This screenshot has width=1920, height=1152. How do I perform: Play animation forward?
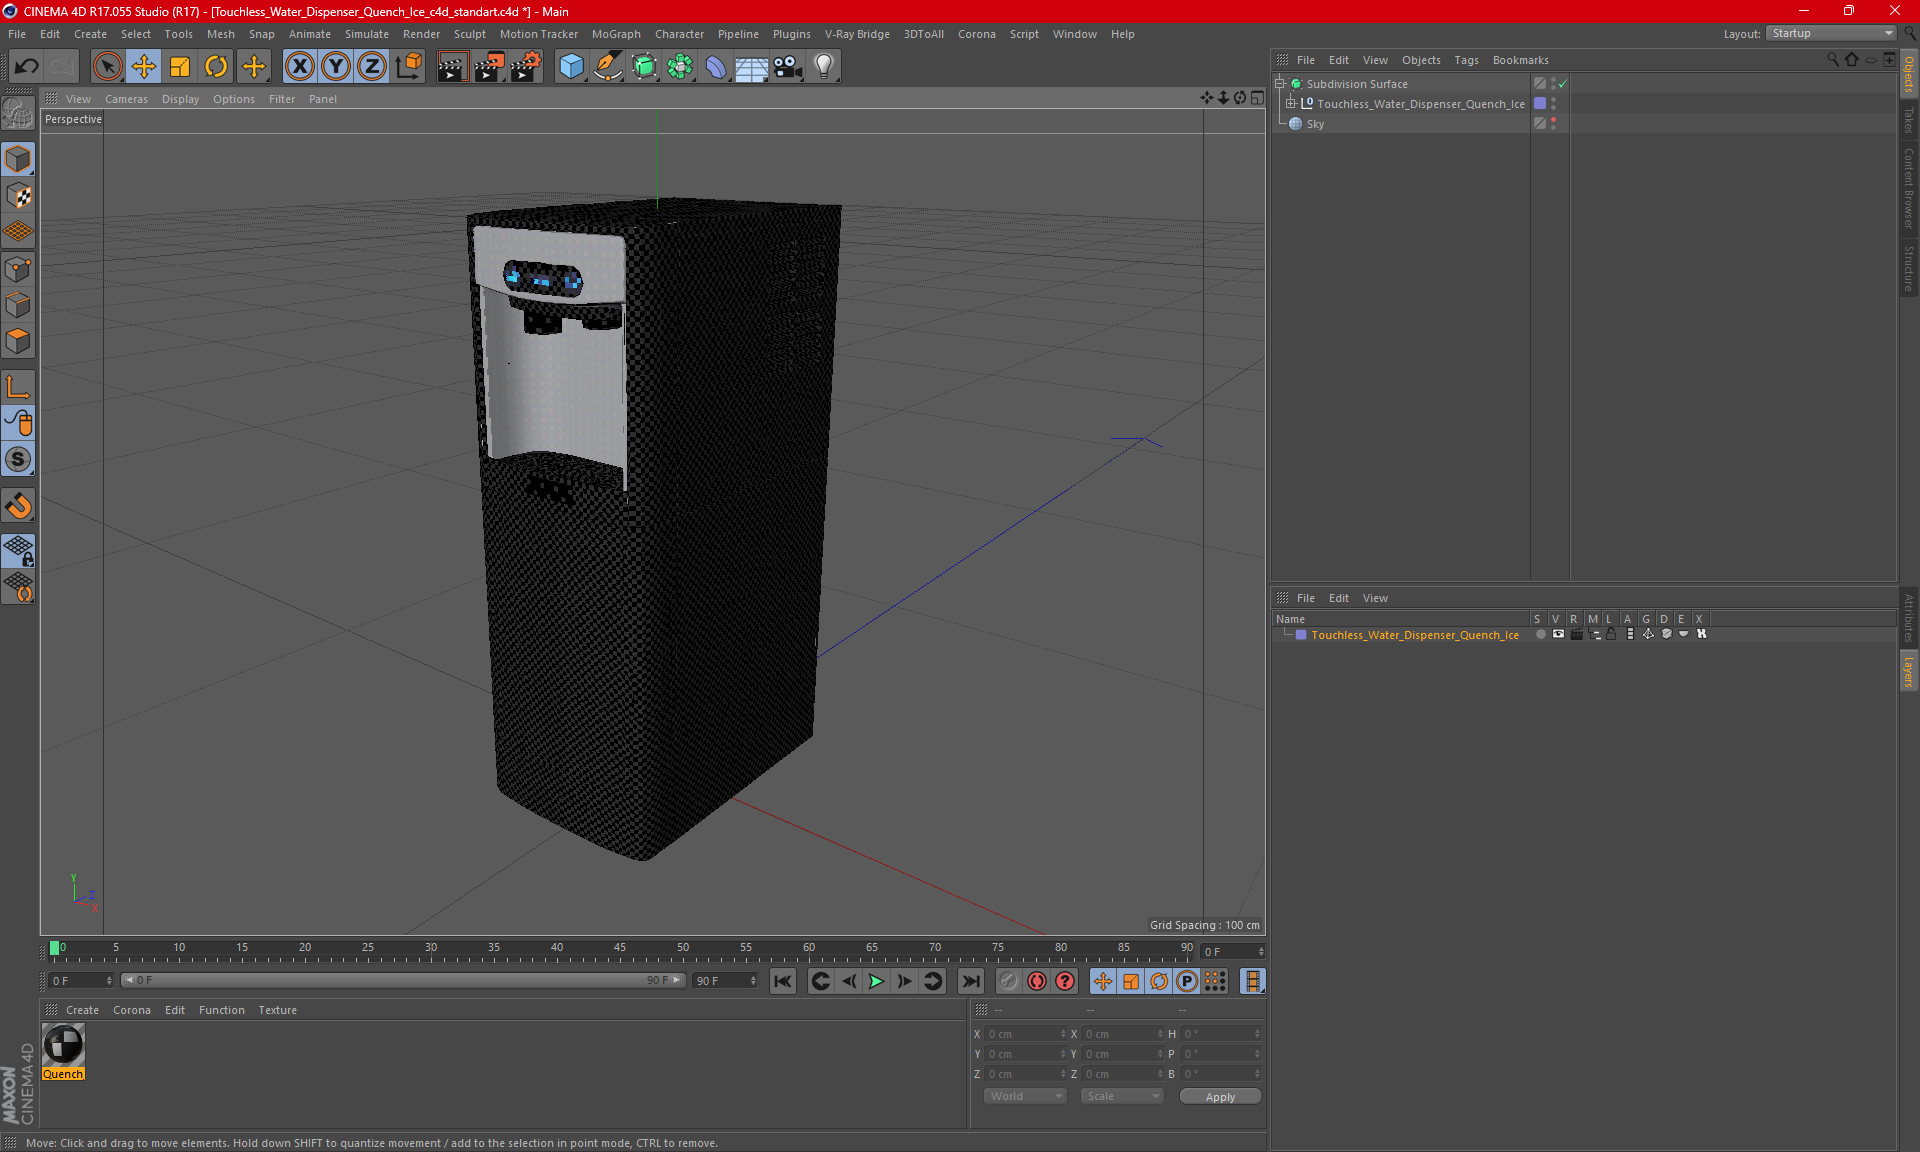876,981
